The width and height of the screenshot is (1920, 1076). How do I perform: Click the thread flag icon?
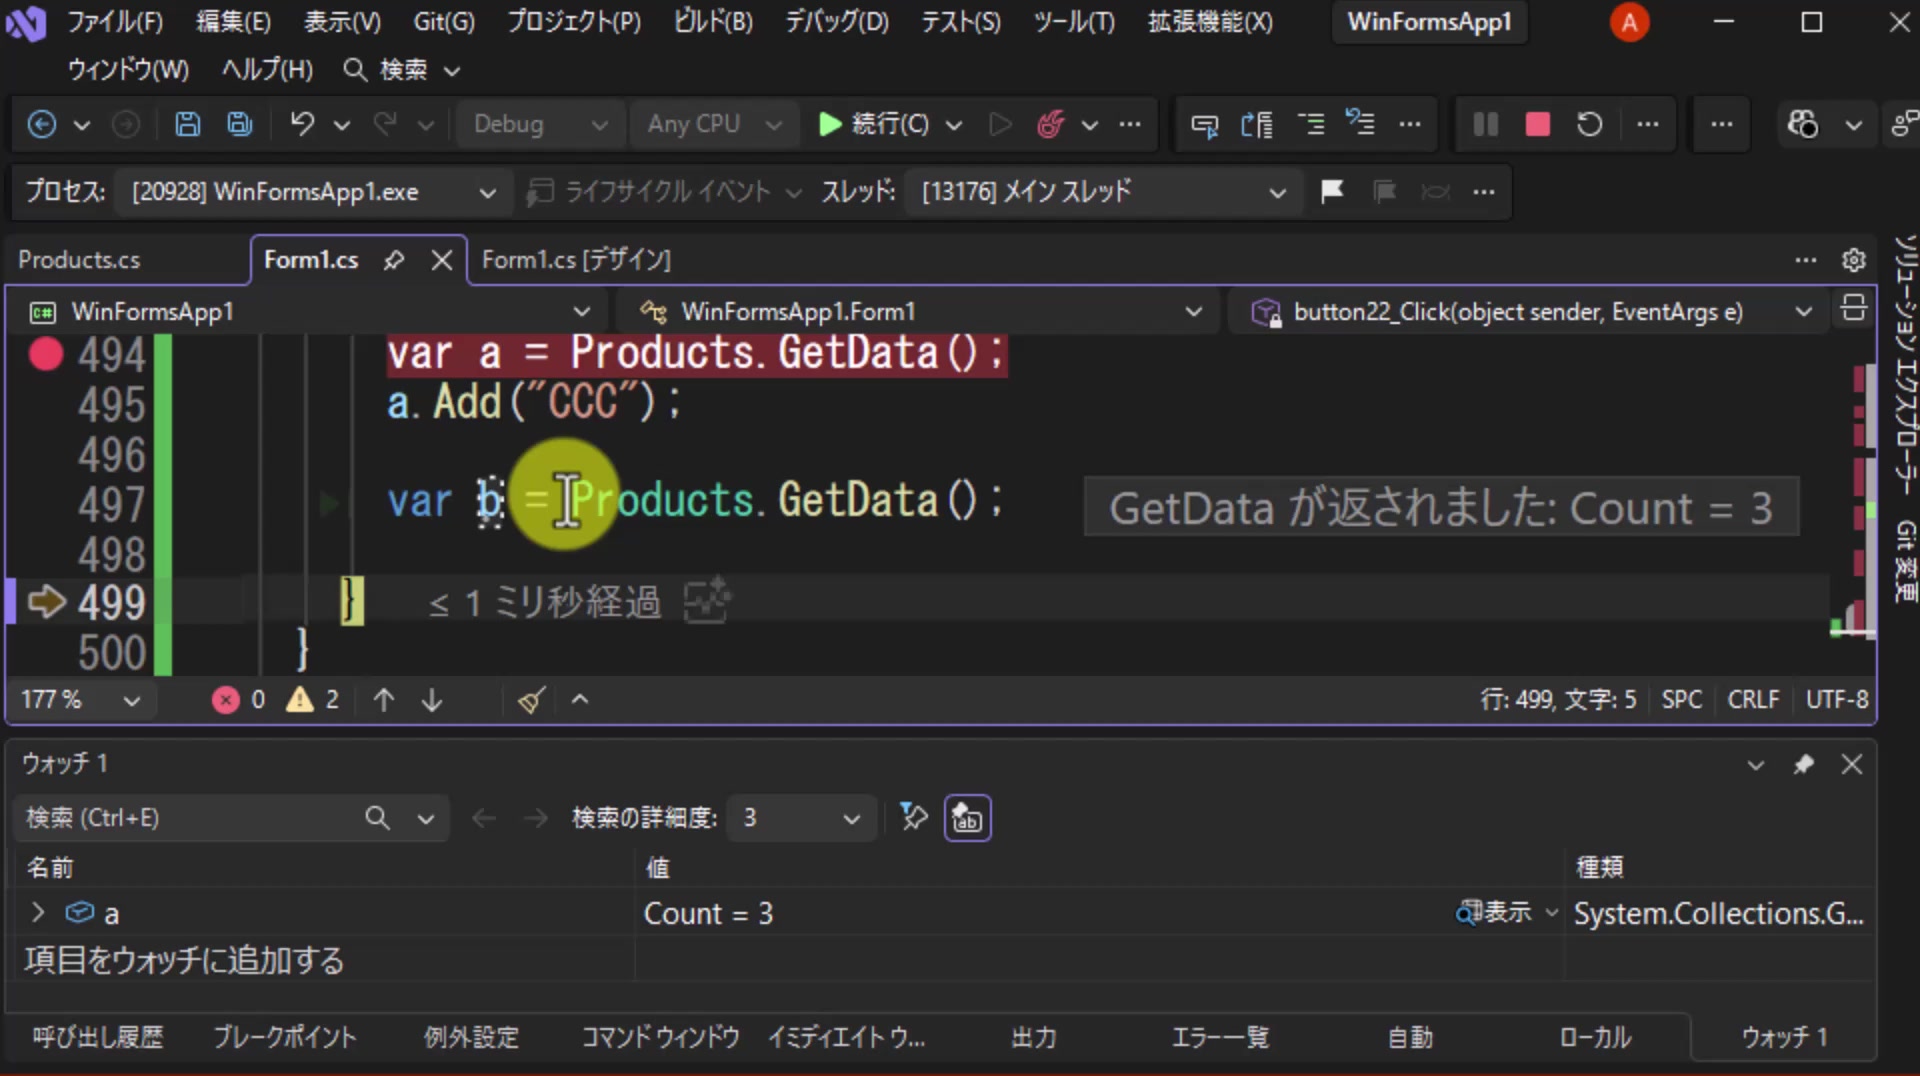pyautogui.click(x=1332, y=191)
